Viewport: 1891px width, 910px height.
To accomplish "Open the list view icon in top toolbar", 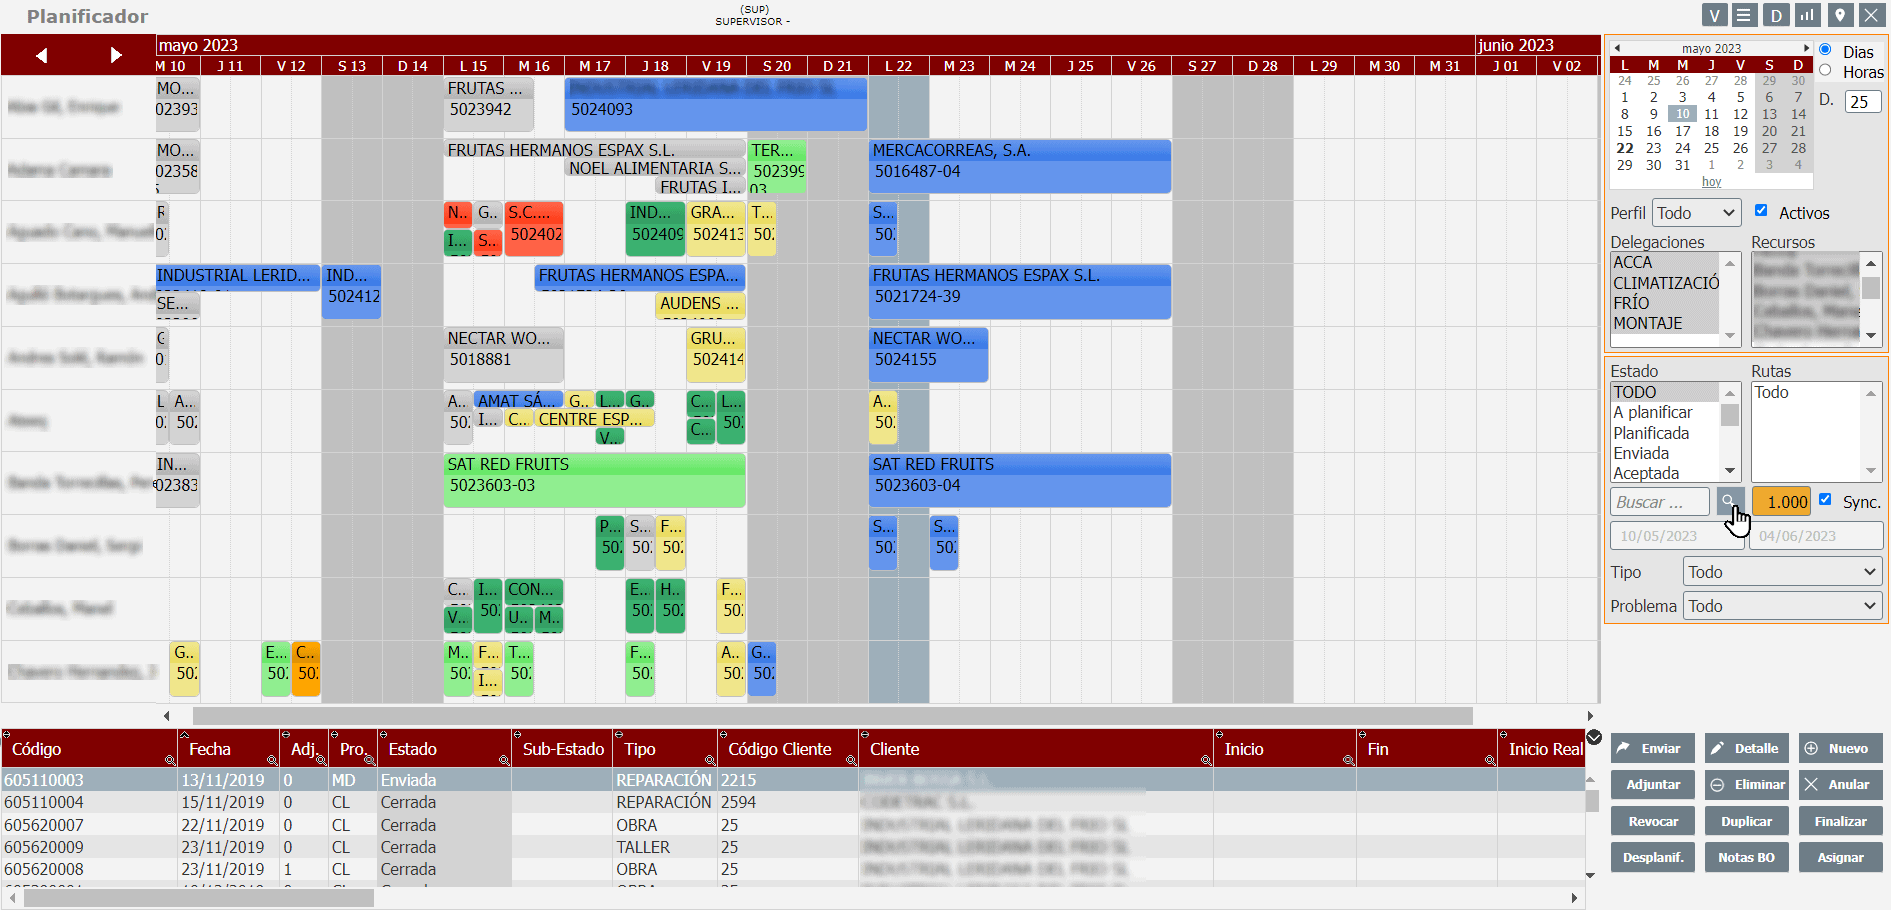I will pos(1746,15).
